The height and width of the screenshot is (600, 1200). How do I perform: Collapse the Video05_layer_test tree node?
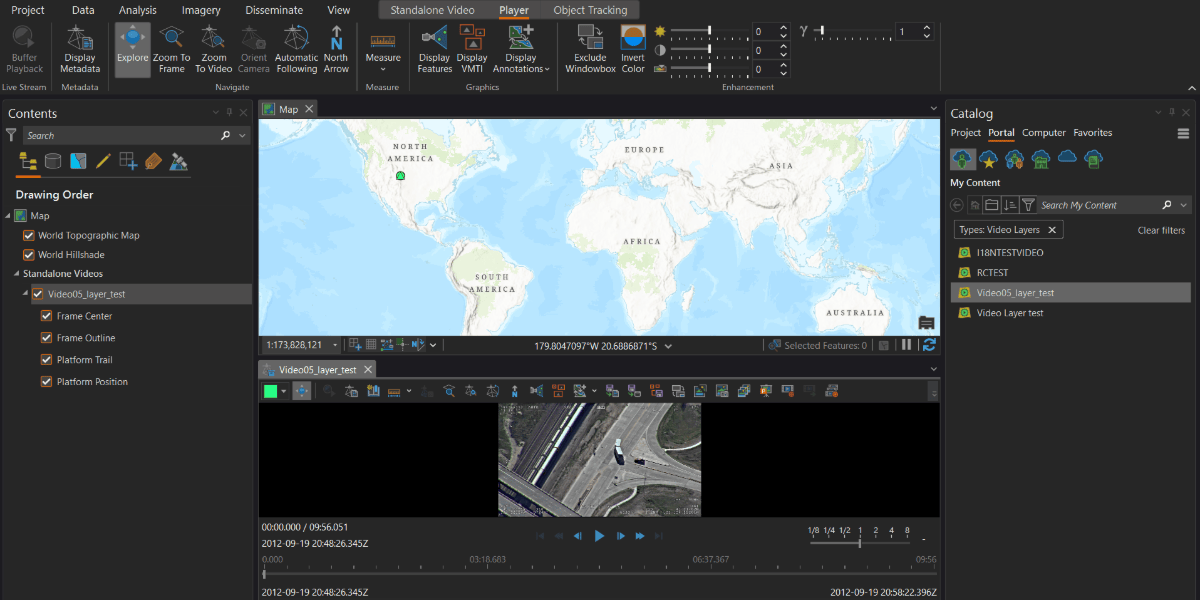[24, 294]
